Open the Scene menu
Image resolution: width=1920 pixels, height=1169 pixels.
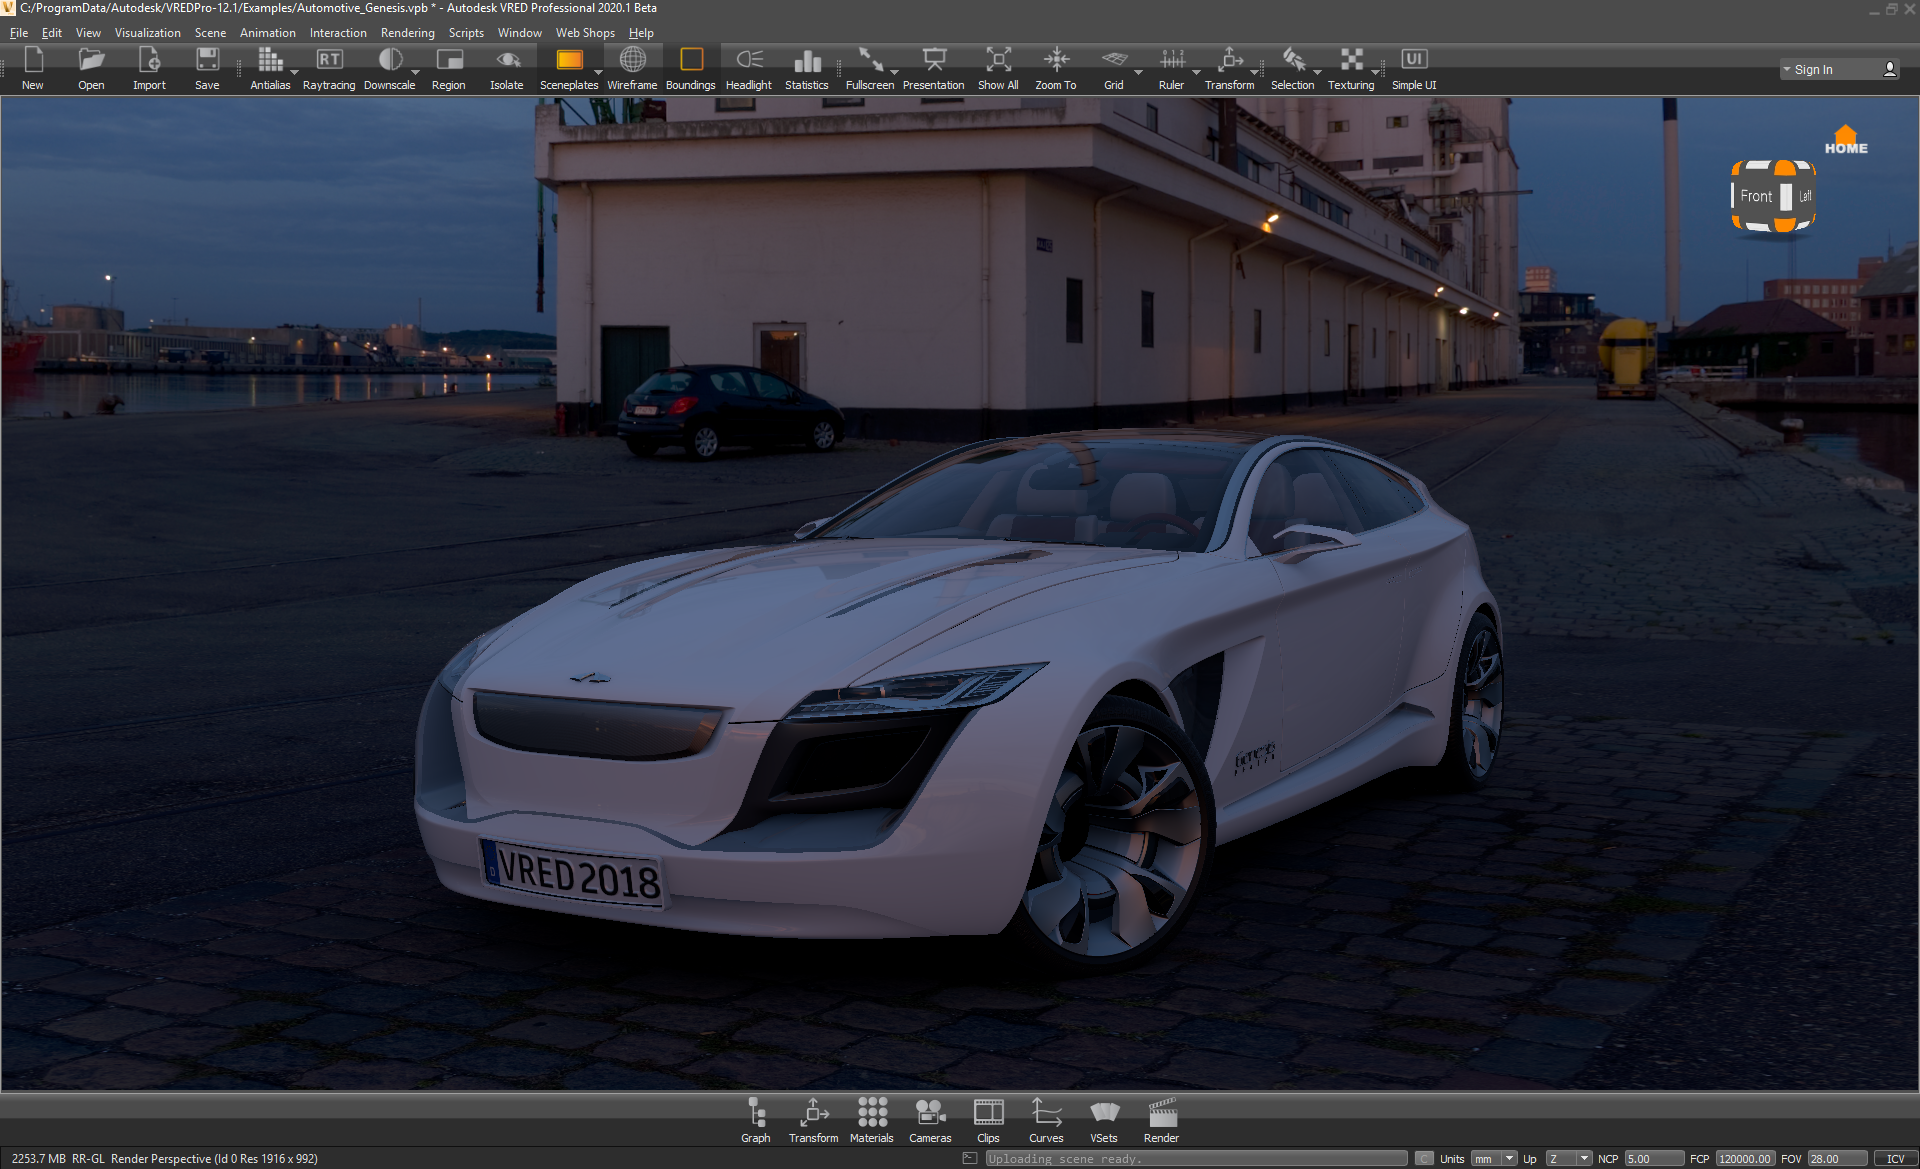point(210,33)
